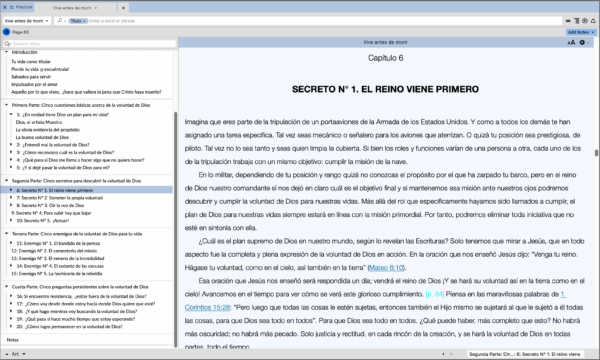Collapse the Tercera Parte section
Viewport: 600px width, 360px height.
pos(7,234)
